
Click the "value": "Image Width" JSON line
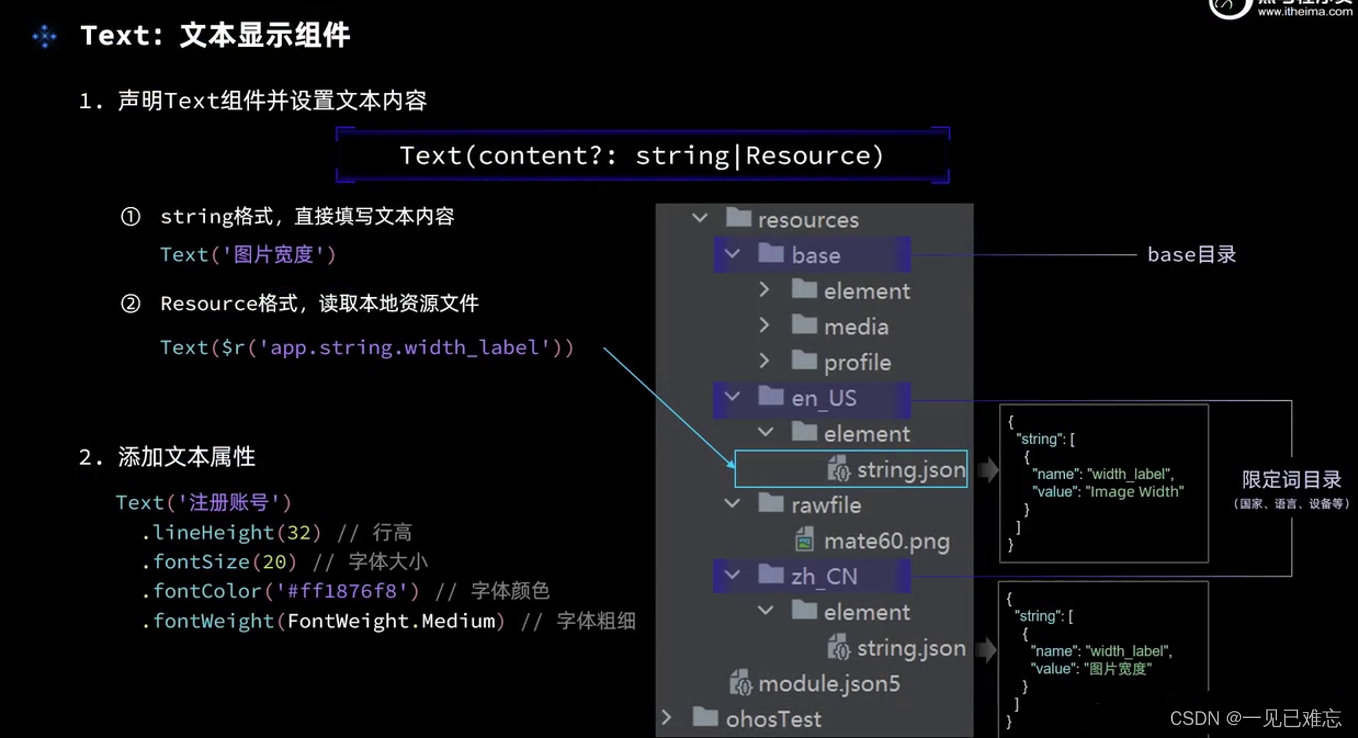(1108, 491)
